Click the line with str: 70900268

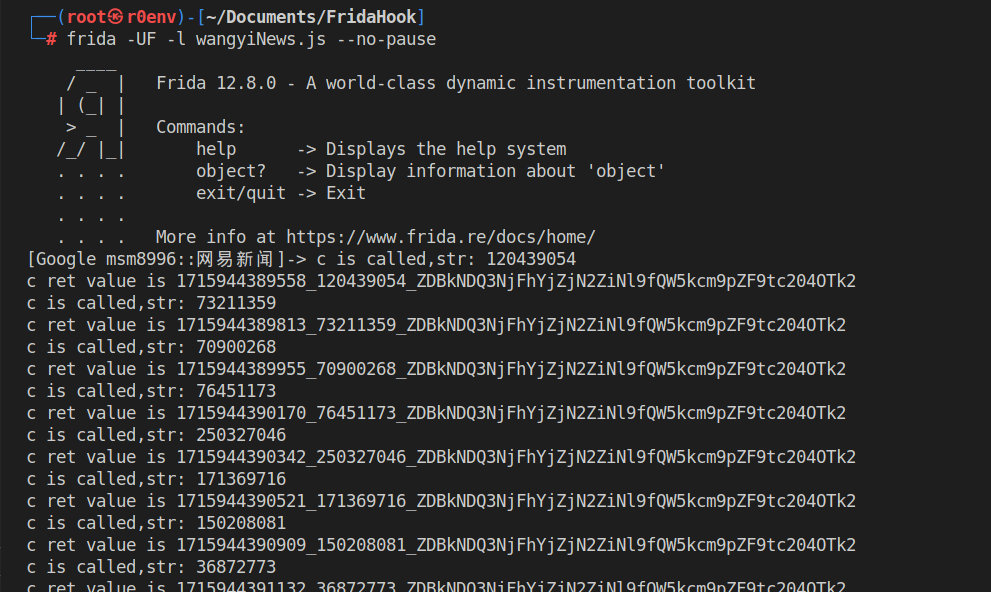click(x=152, y=347)
